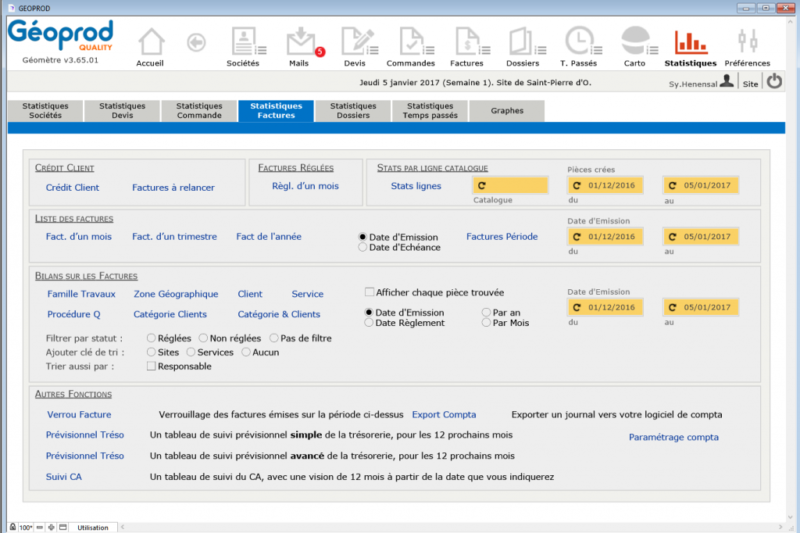The image size is (800, 533).
Task: Open the T. Passés clock icon
Action: coord(578,43)
